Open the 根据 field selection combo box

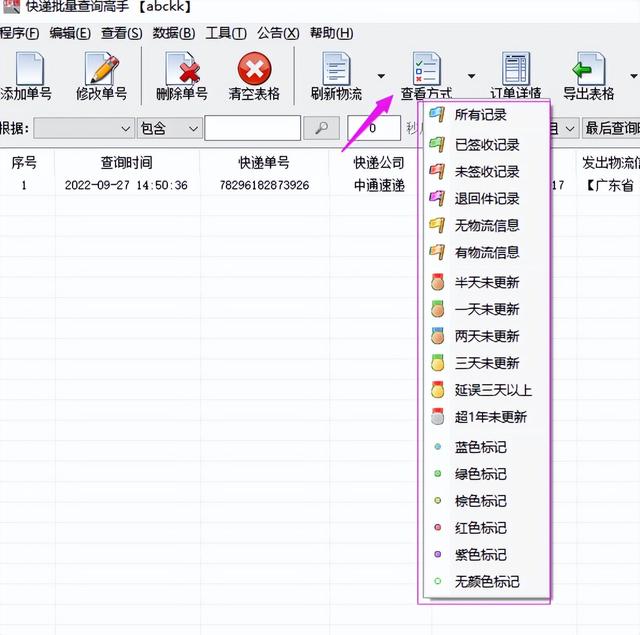pyautogui.click(x=84, y=128)
